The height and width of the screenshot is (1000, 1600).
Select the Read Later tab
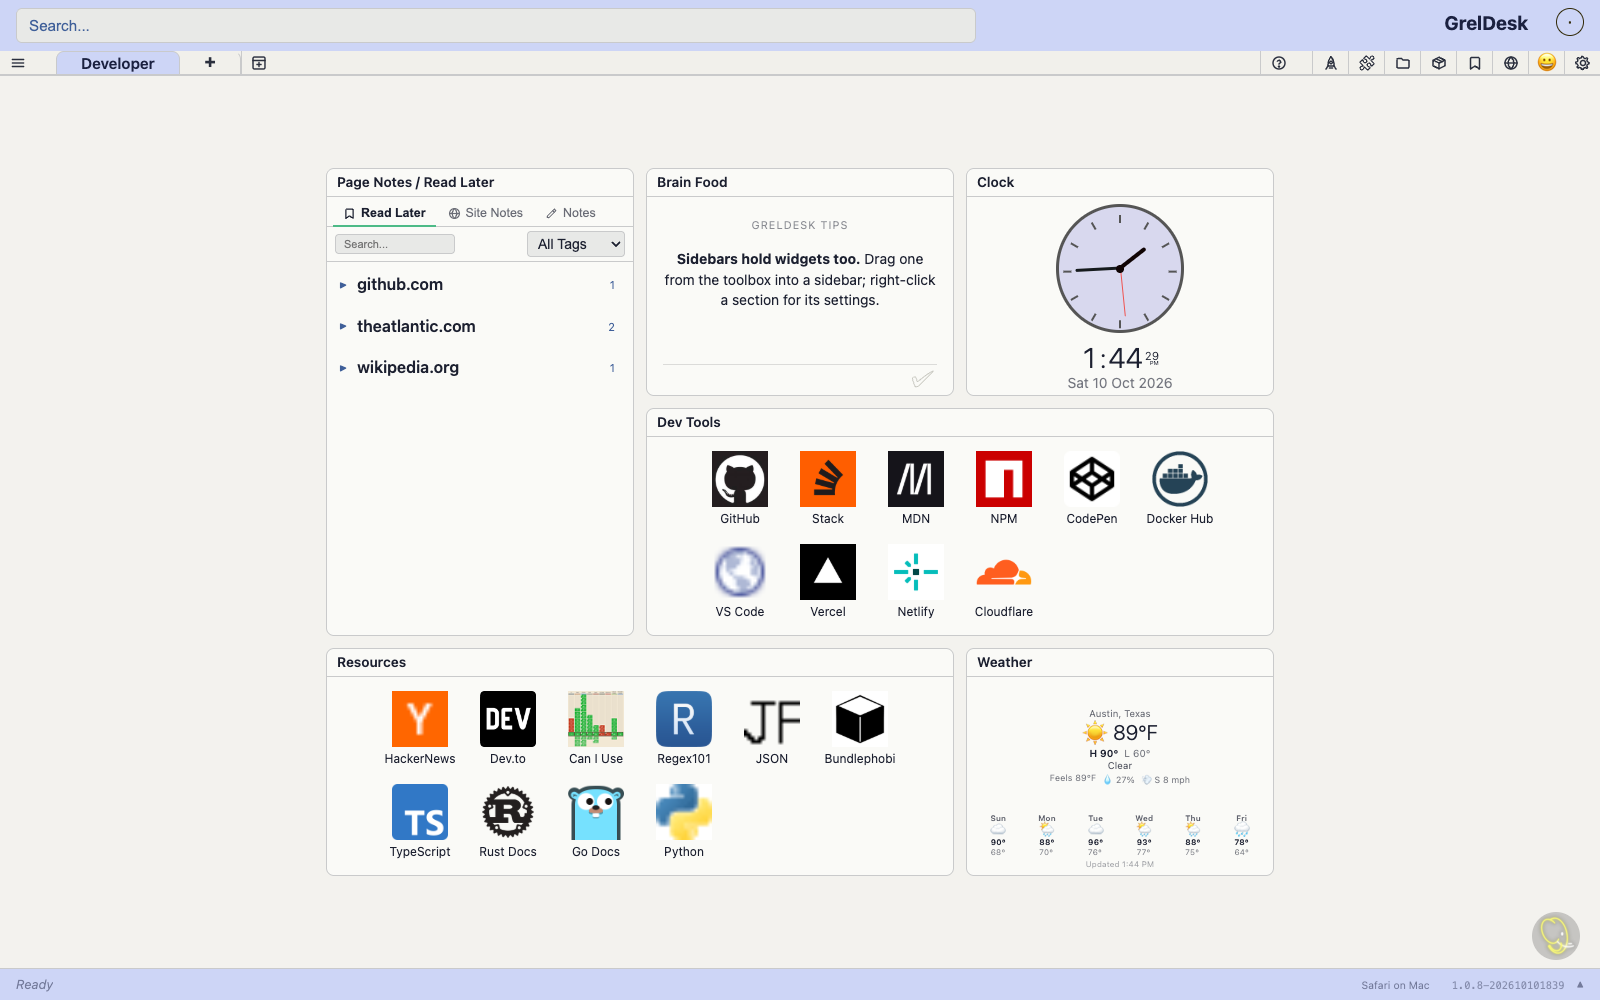click(385, 213)
